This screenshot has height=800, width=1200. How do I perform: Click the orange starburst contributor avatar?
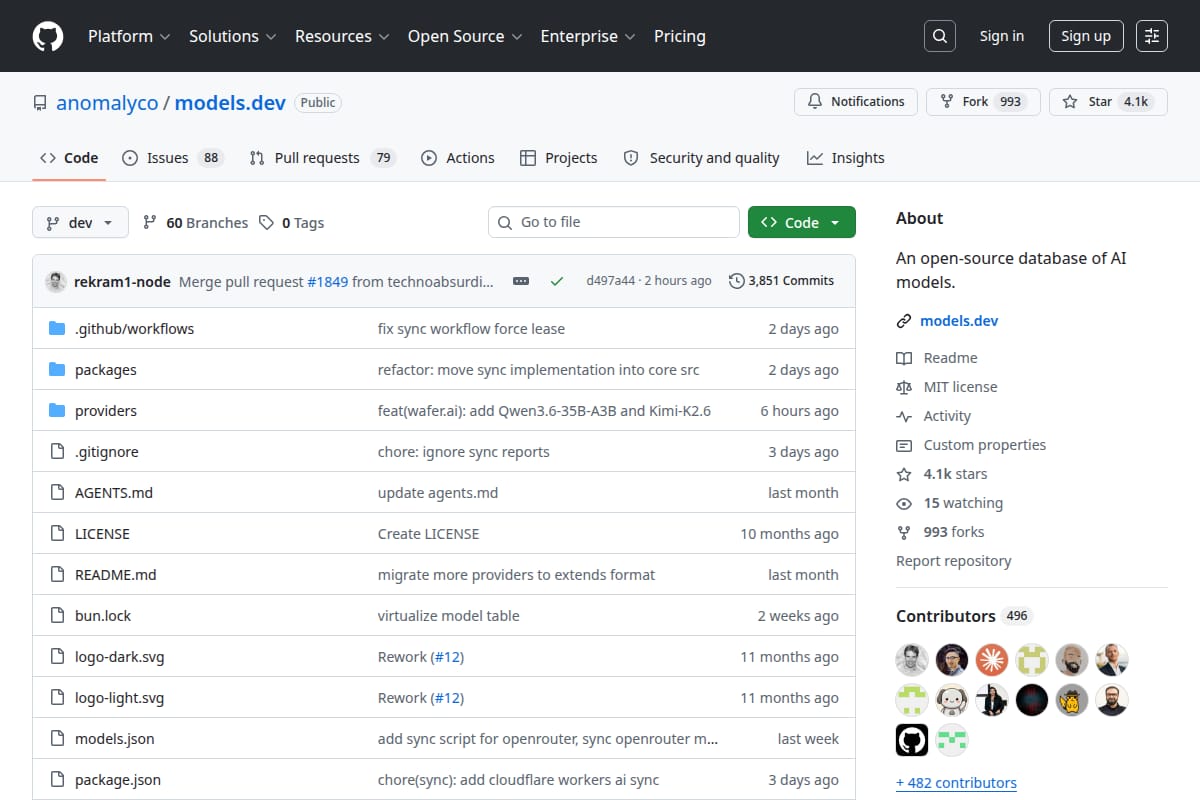click(x=992, y=660)
